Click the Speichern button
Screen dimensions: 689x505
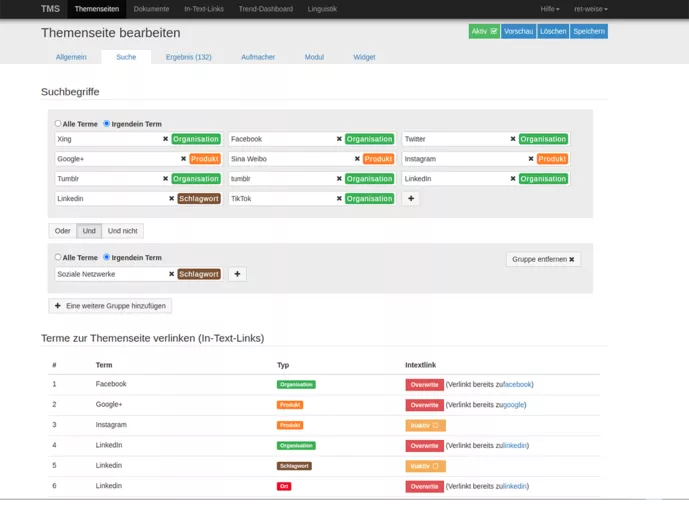[x=588, y=31]
